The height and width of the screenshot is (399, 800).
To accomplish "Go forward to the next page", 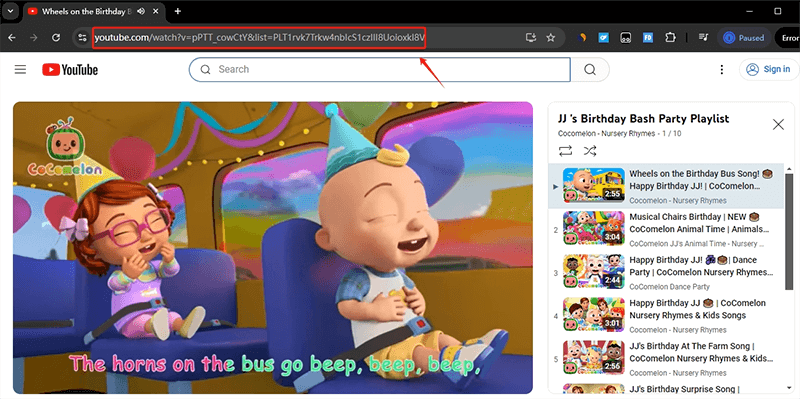I will pos(34,38).
